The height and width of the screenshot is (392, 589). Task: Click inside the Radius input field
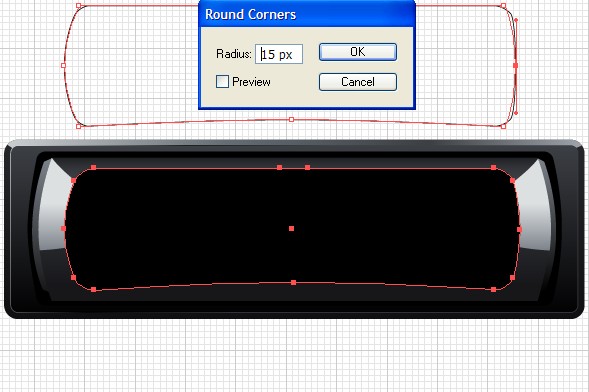point(279,54)
